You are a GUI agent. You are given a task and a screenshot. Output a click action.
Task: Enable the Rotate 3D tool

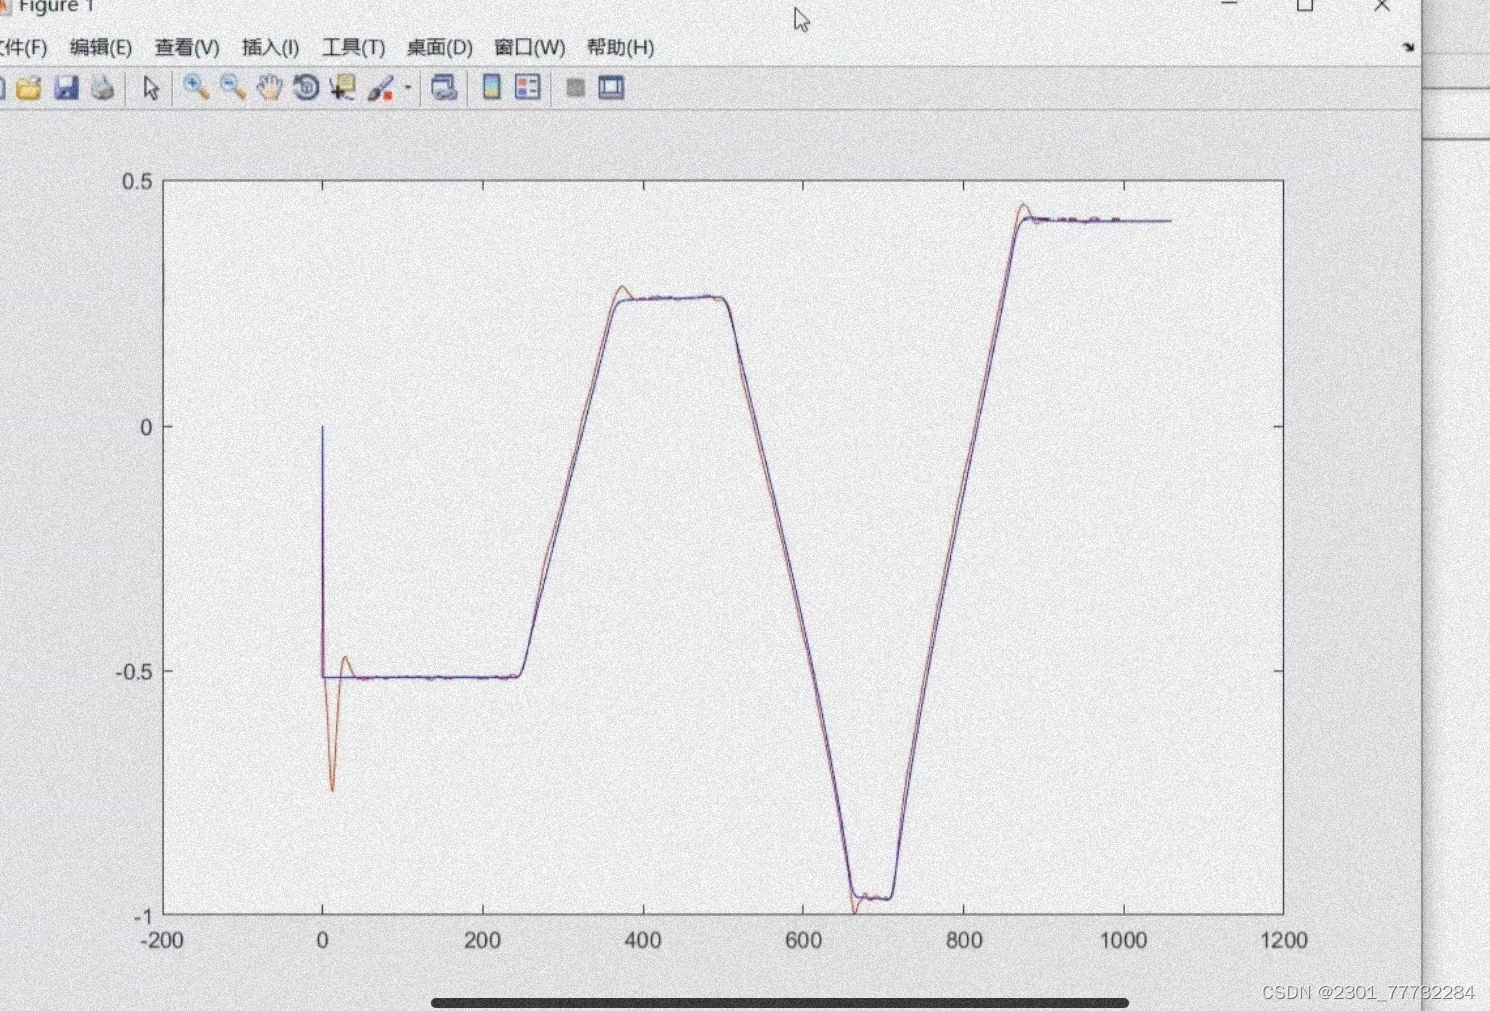click(x=306, y=88)
